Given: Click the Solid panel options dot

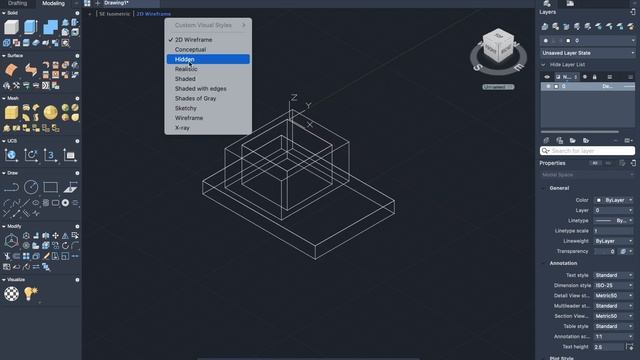Looking at the screenshot, I should 77,13.
